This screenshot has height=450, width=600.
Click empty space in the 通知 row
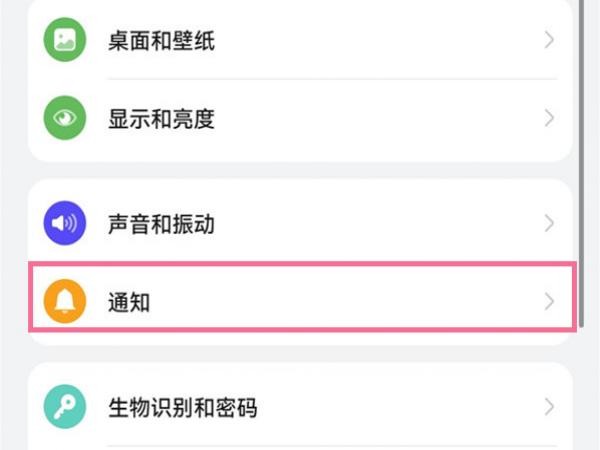(344, 302)
